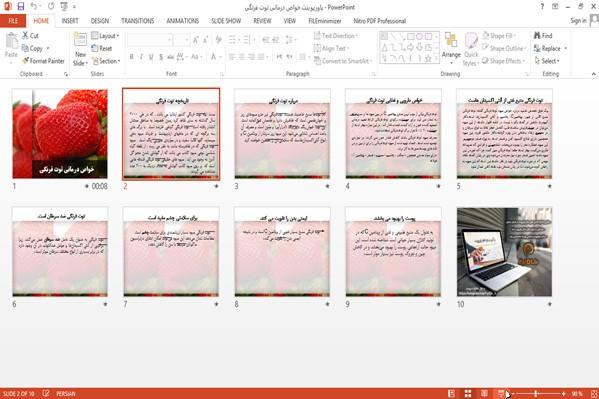Collapse the ribbon with chevron
This screenshot has width=599, height=399.
tap(594, 73)
